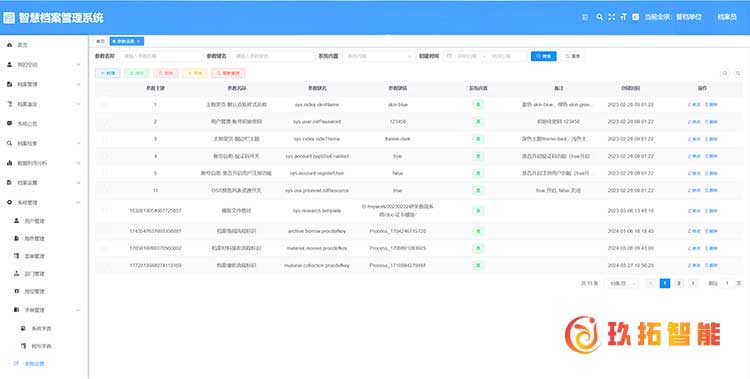Click the jump-to-page number input
750x379 pixels.
pos(727,283)
